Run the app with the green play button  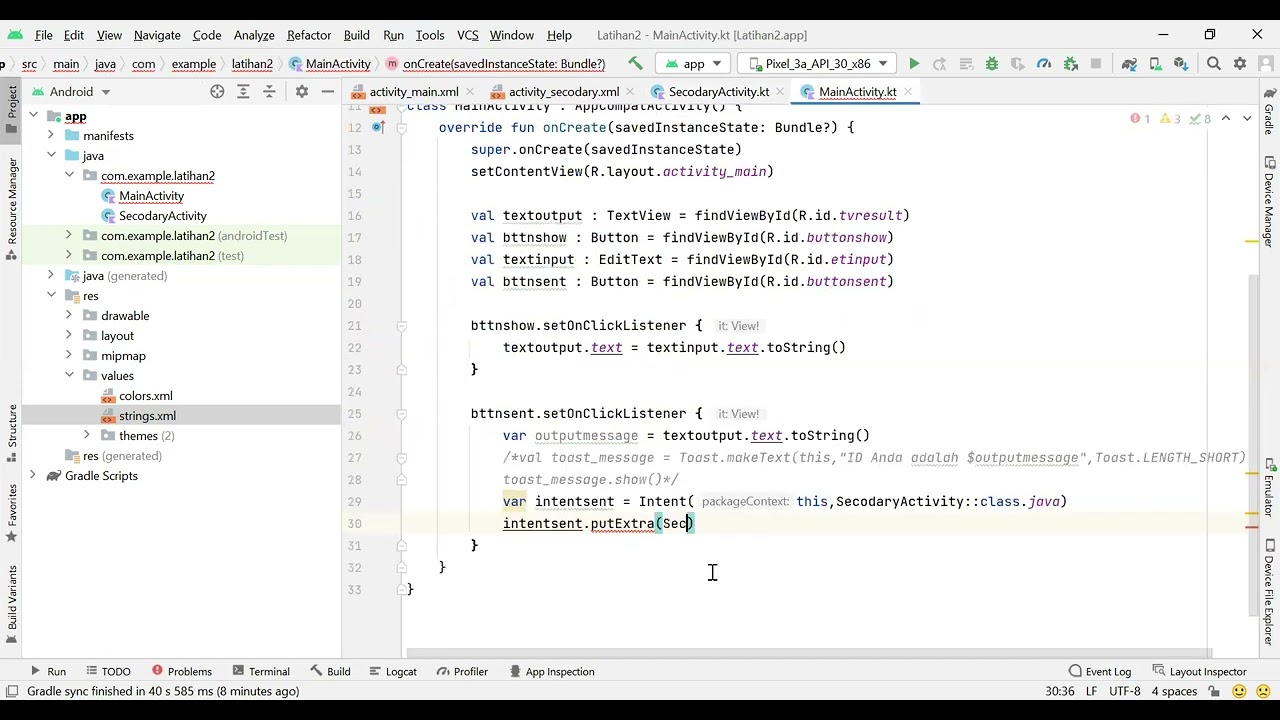tap(914, 64)
